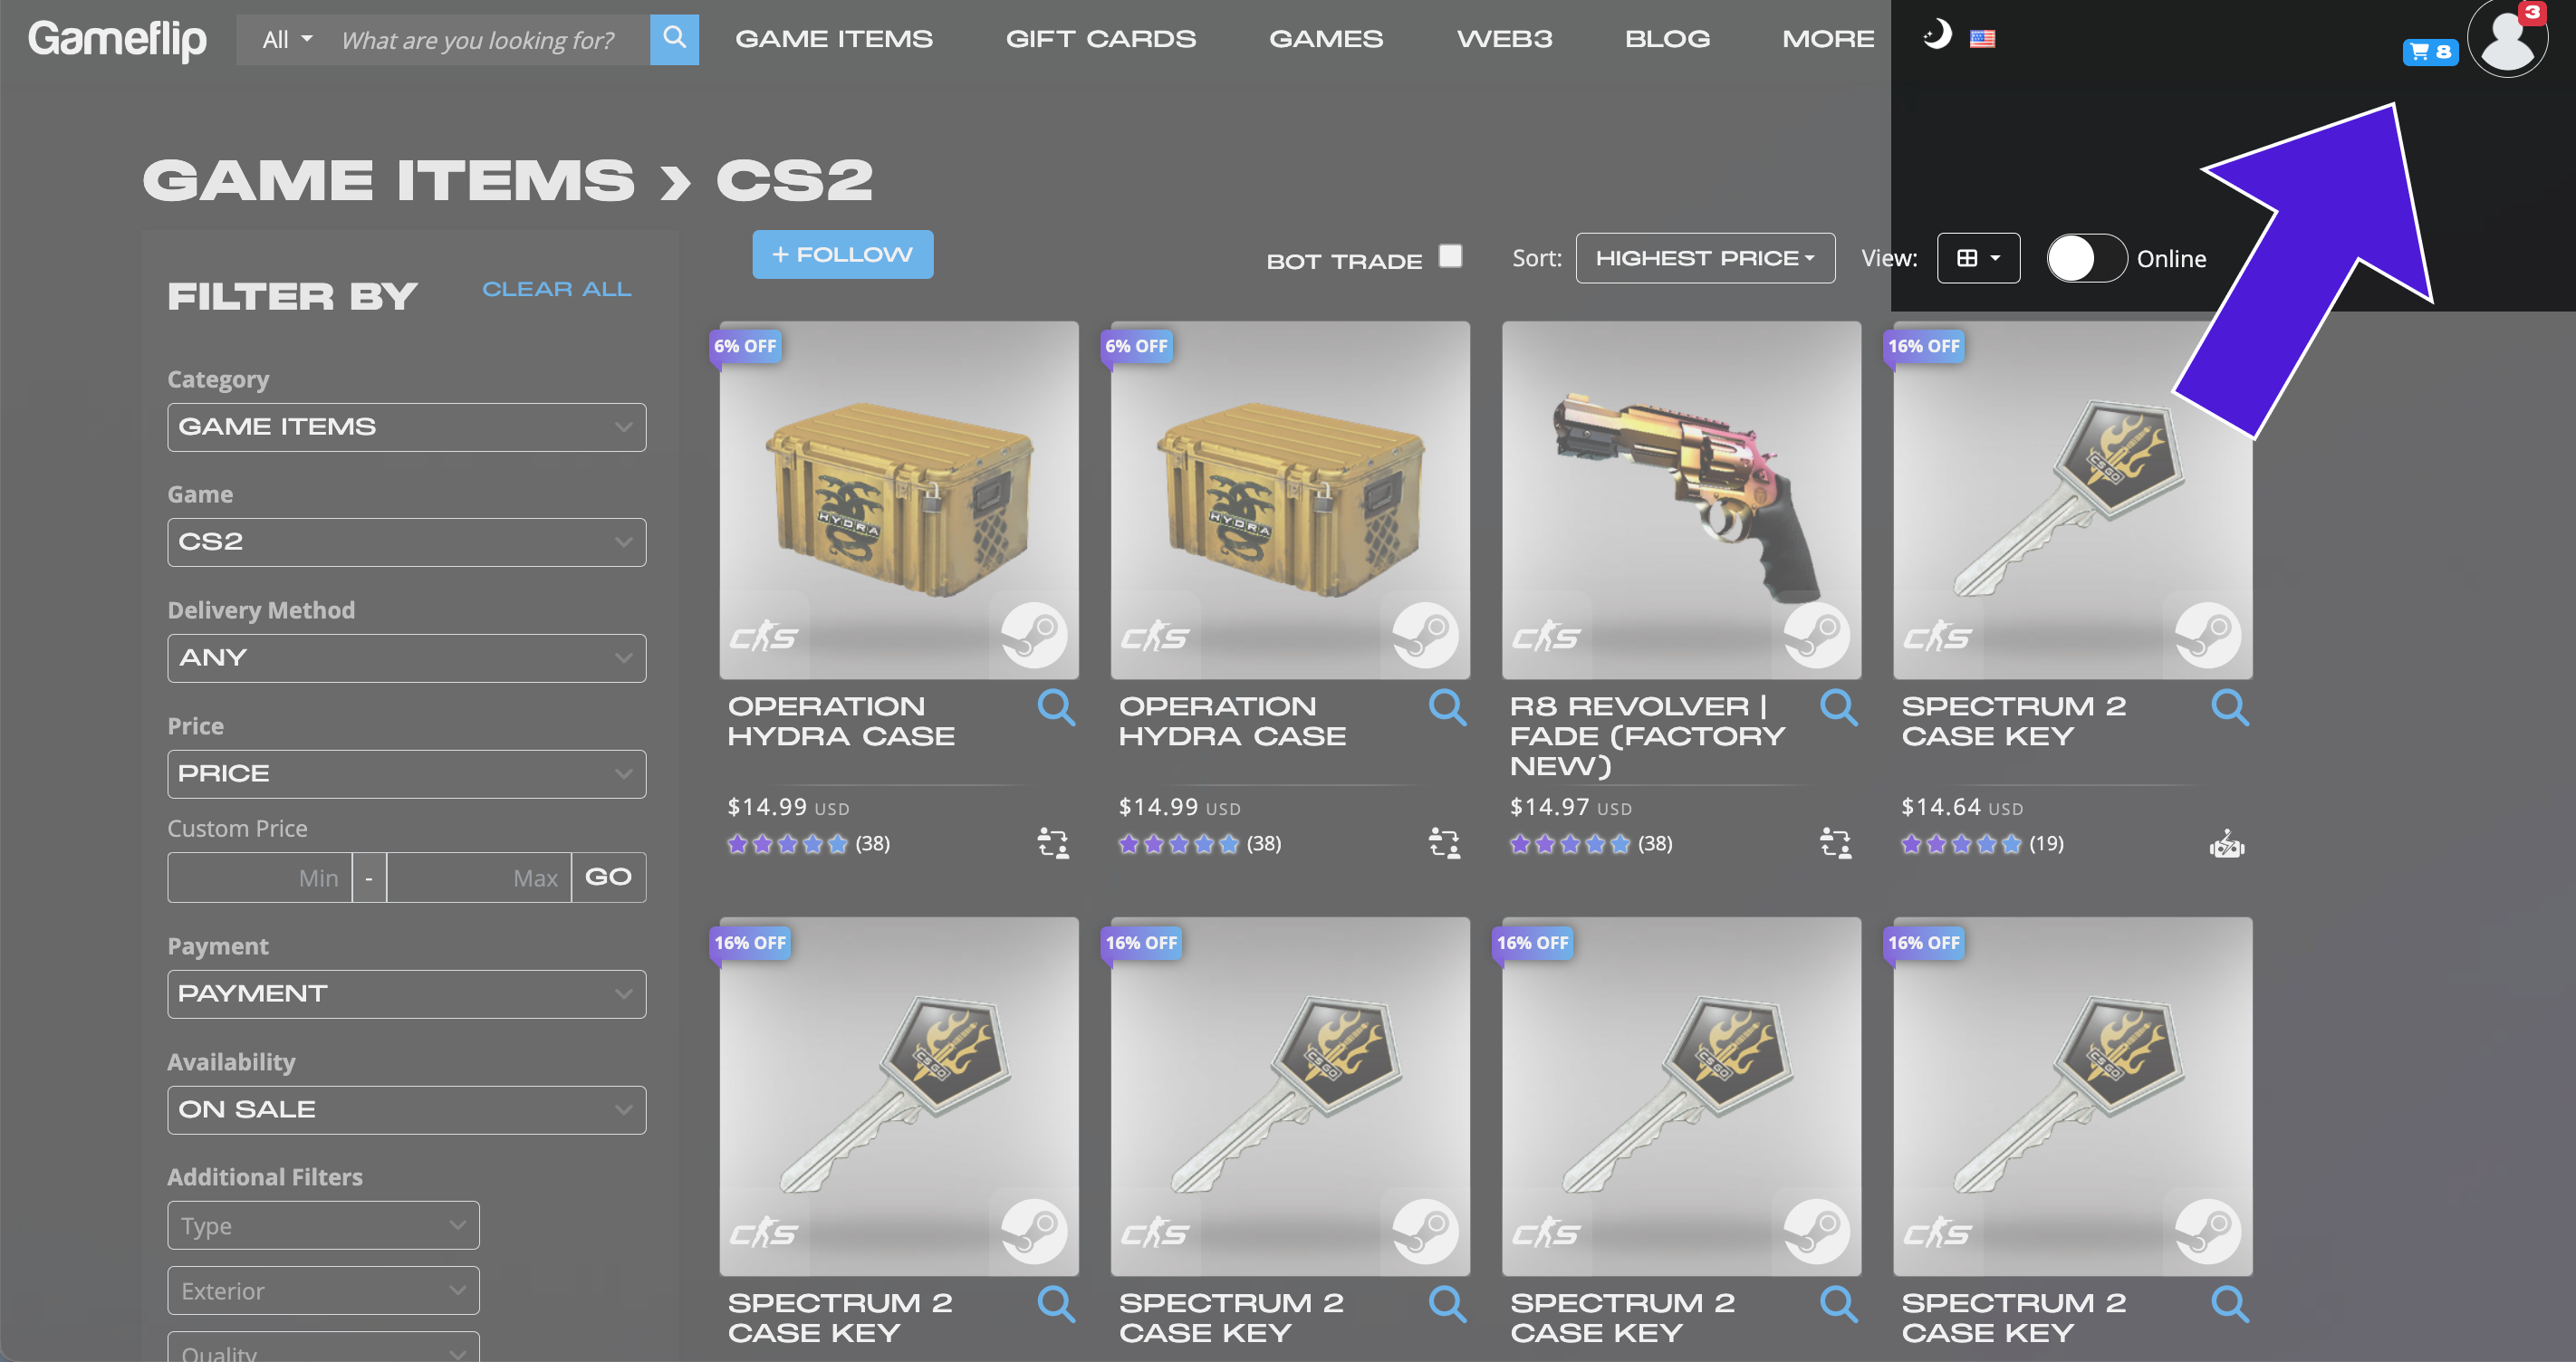Click the Clear All filters link
The height and width of the screenshot is (1362, 2576).
coord(556,289)
